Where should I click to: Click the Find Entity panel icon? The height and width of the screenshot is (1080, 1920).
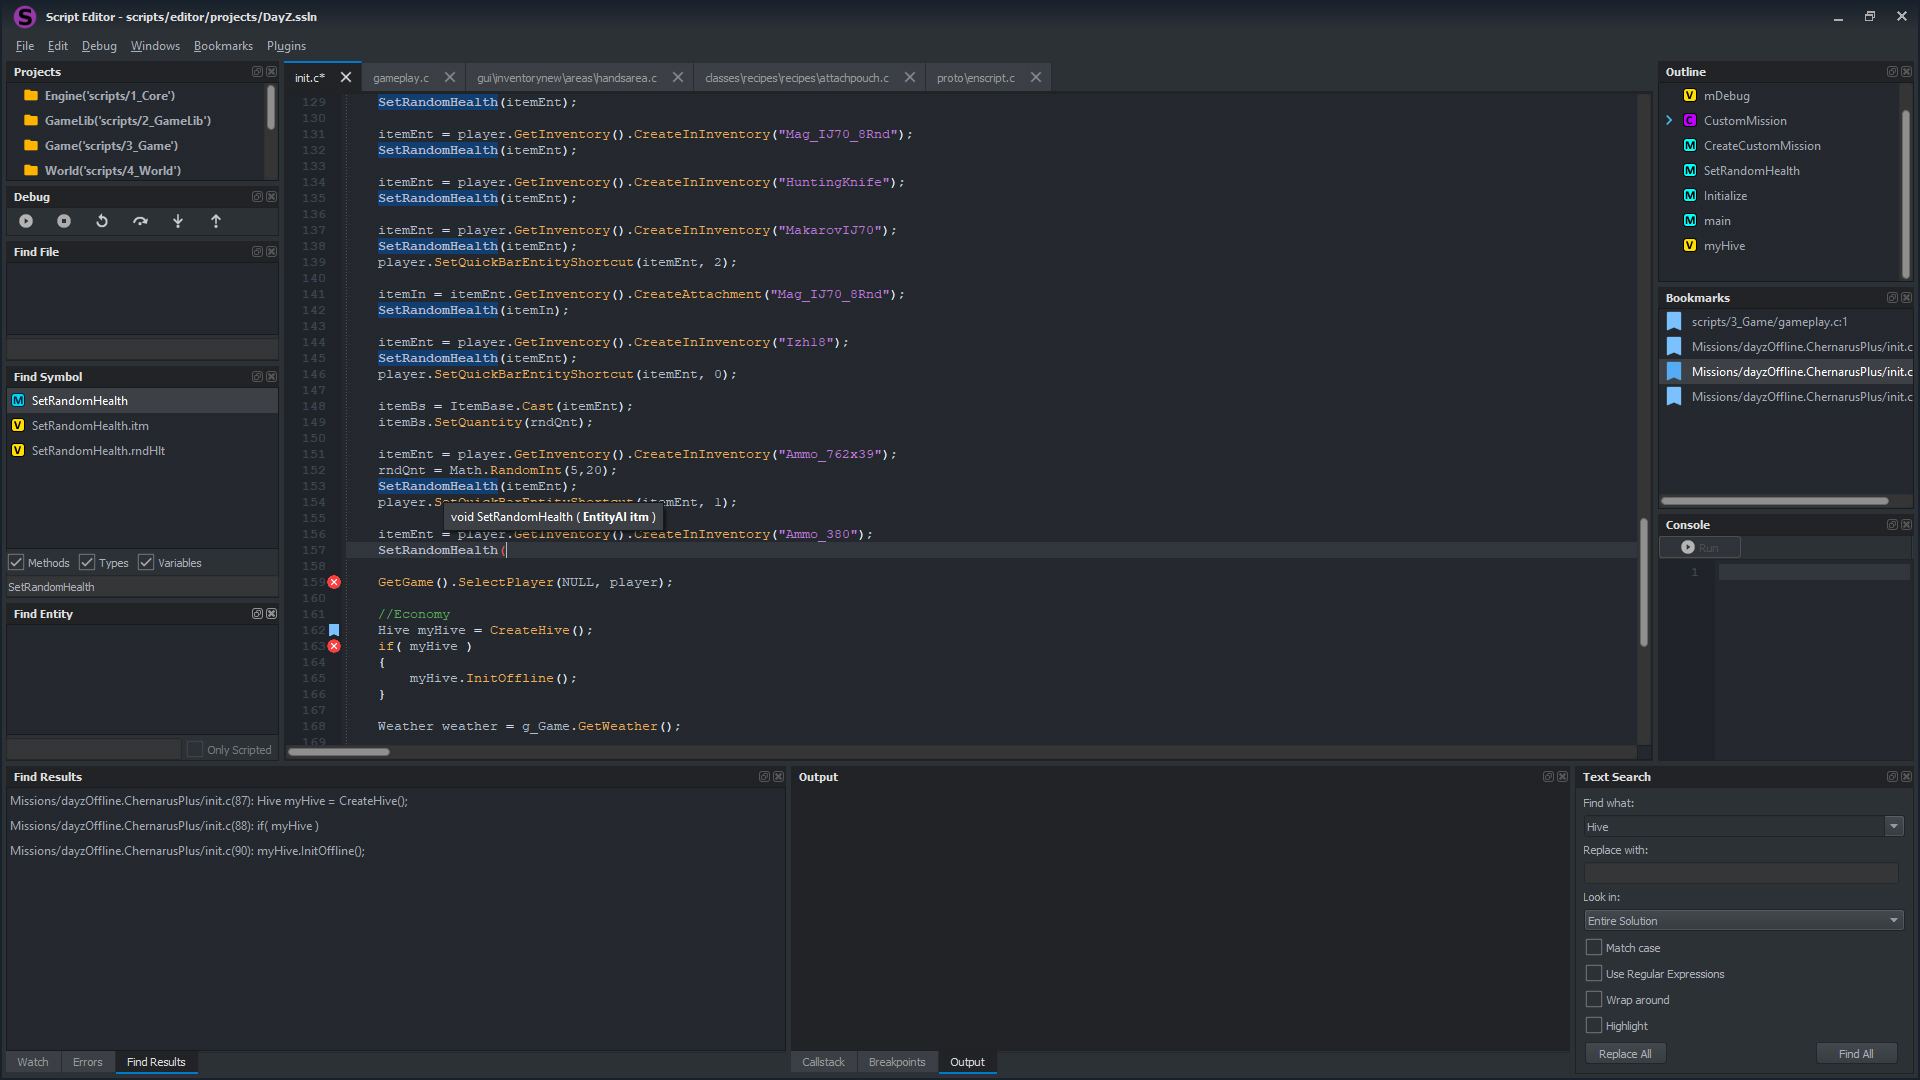(253, 613)
